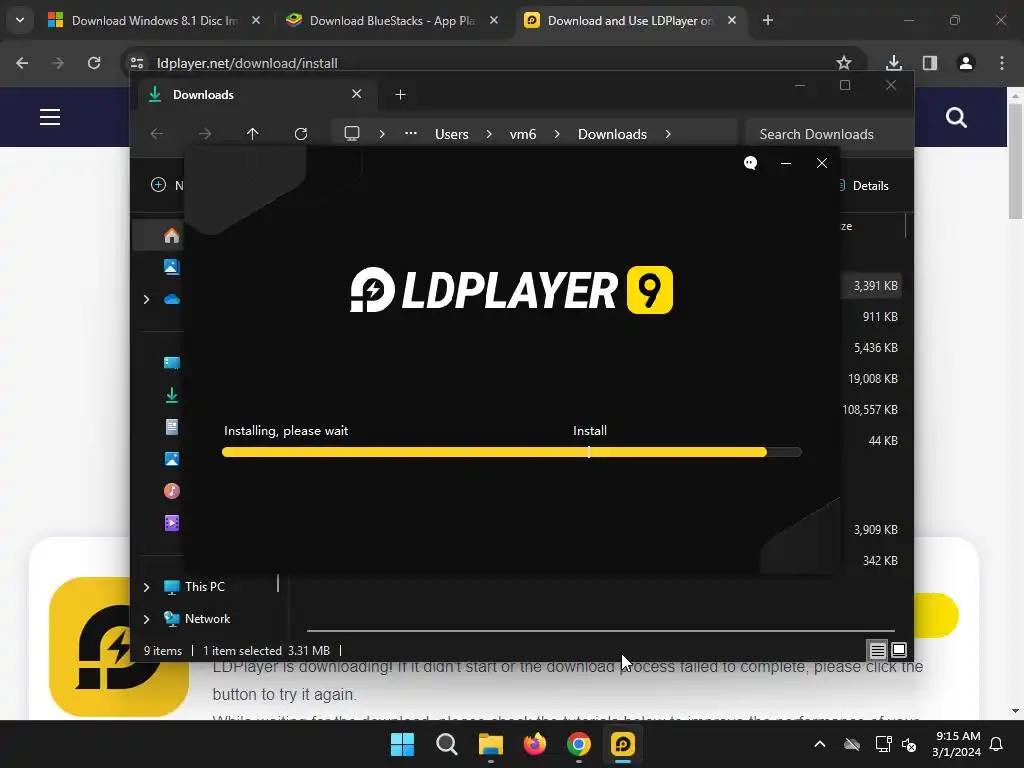Viewport: 1024px width, 768px height.
Task: Click the Search Downloads field
Action: pos(829,134)
